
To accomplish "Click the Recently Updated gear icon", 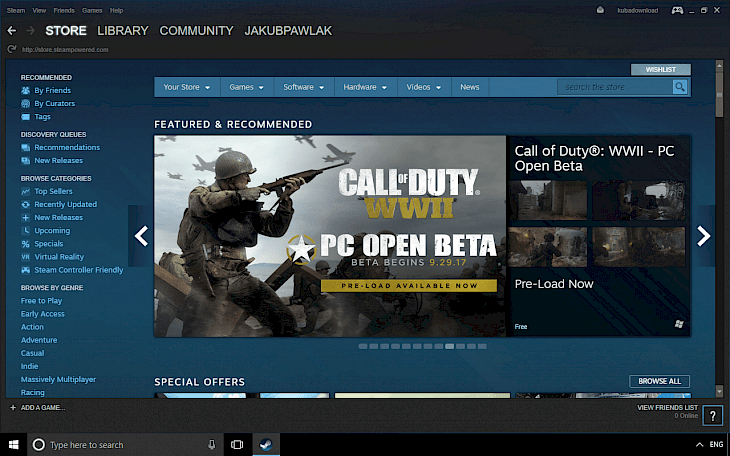I will 26,204.
